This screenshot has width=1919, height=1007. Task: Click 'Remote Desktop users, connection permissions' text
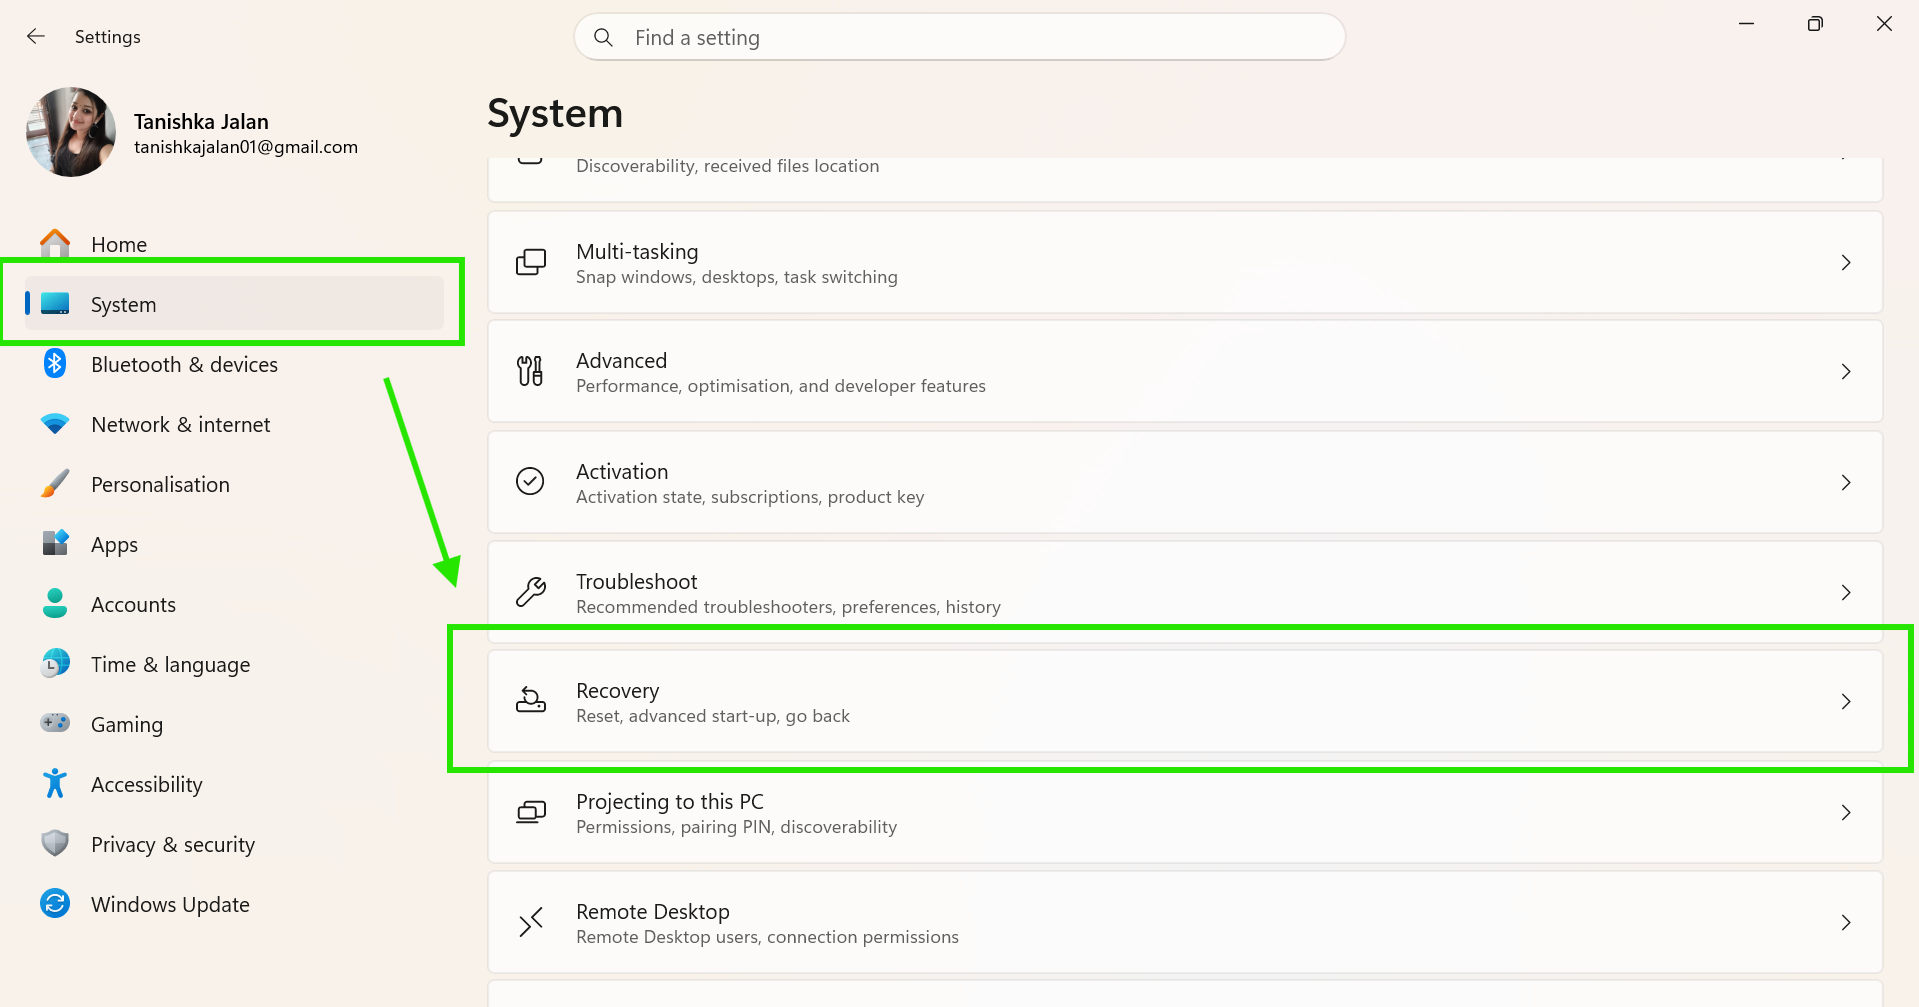[767, 937]
